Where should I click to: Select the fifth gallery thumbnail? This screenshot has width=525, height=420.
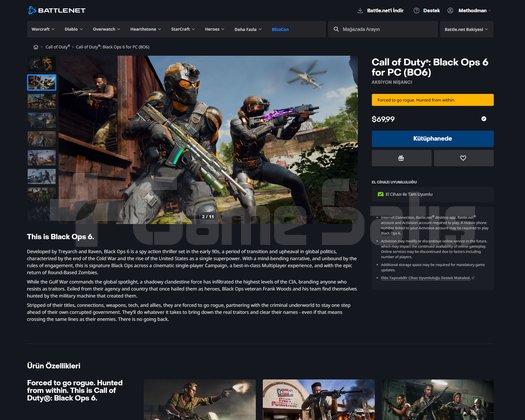point(42,139)
